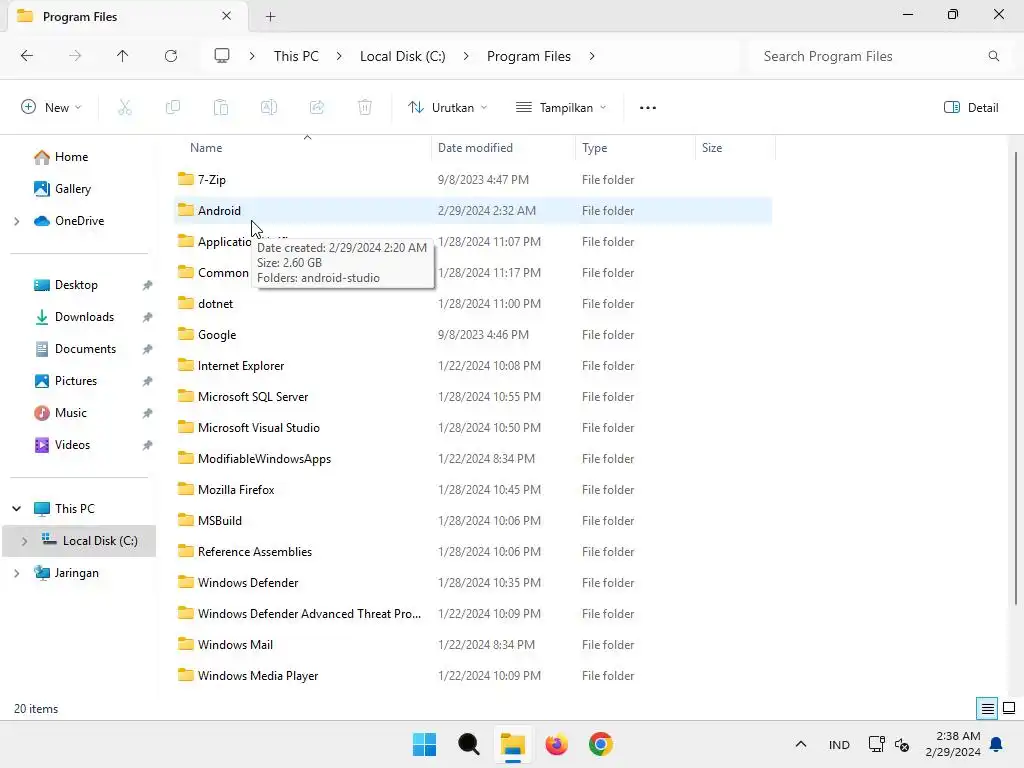1024x768 pixels.
Task: Open Downloads quick access folder
Action: click(x=84, y=317)
